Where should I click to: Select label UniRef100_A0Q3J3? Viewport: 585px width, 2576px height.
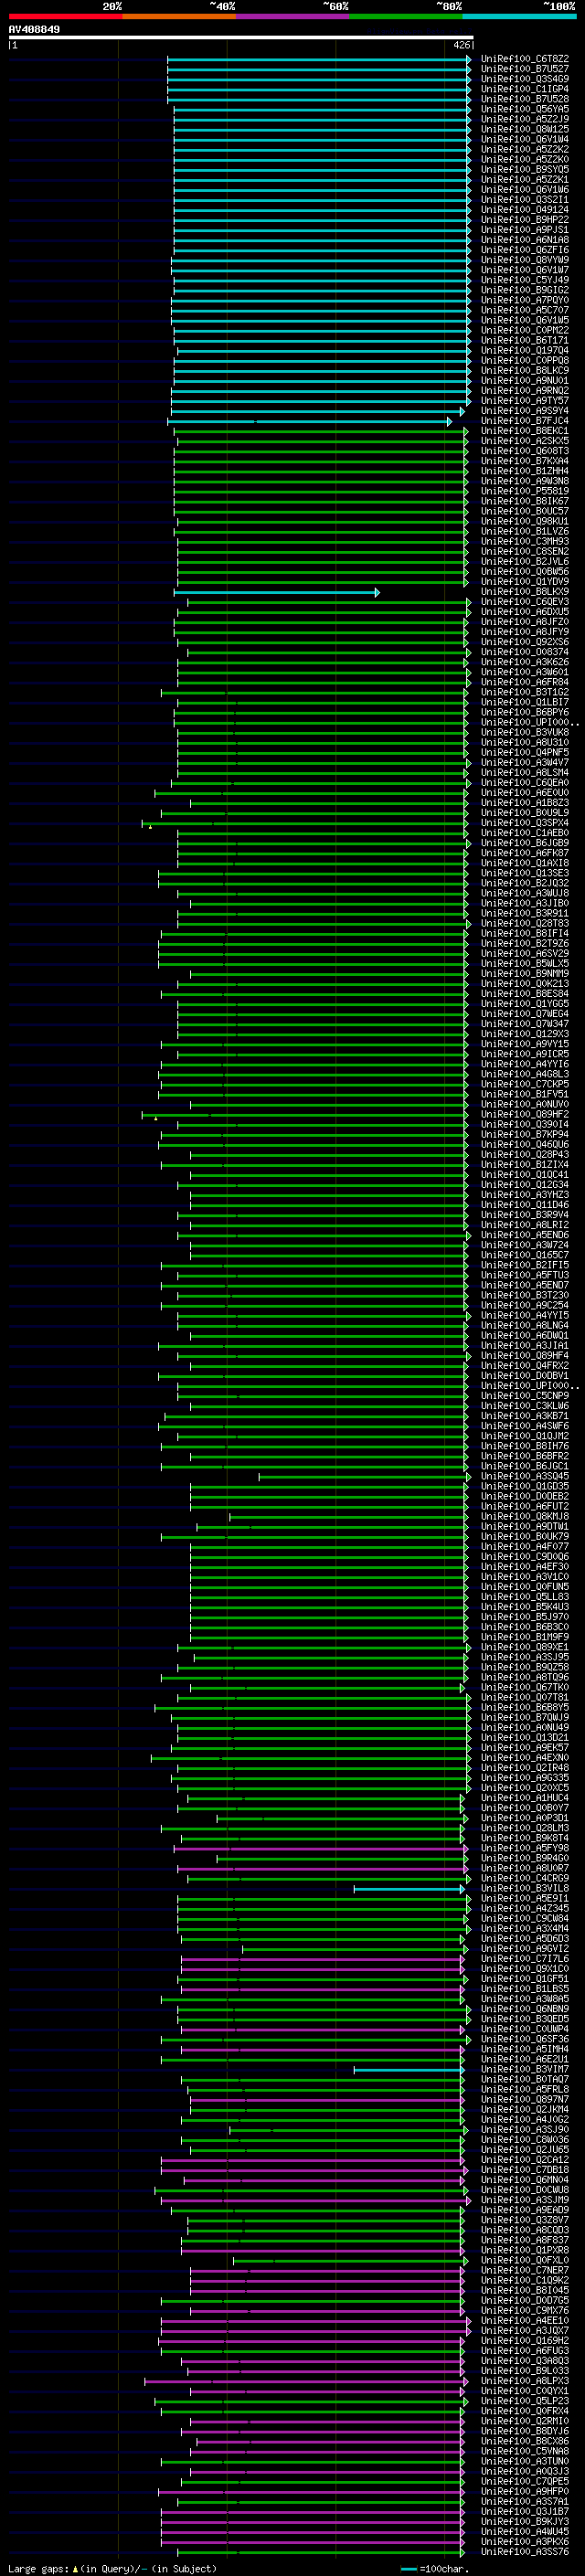click(525, 2471)
